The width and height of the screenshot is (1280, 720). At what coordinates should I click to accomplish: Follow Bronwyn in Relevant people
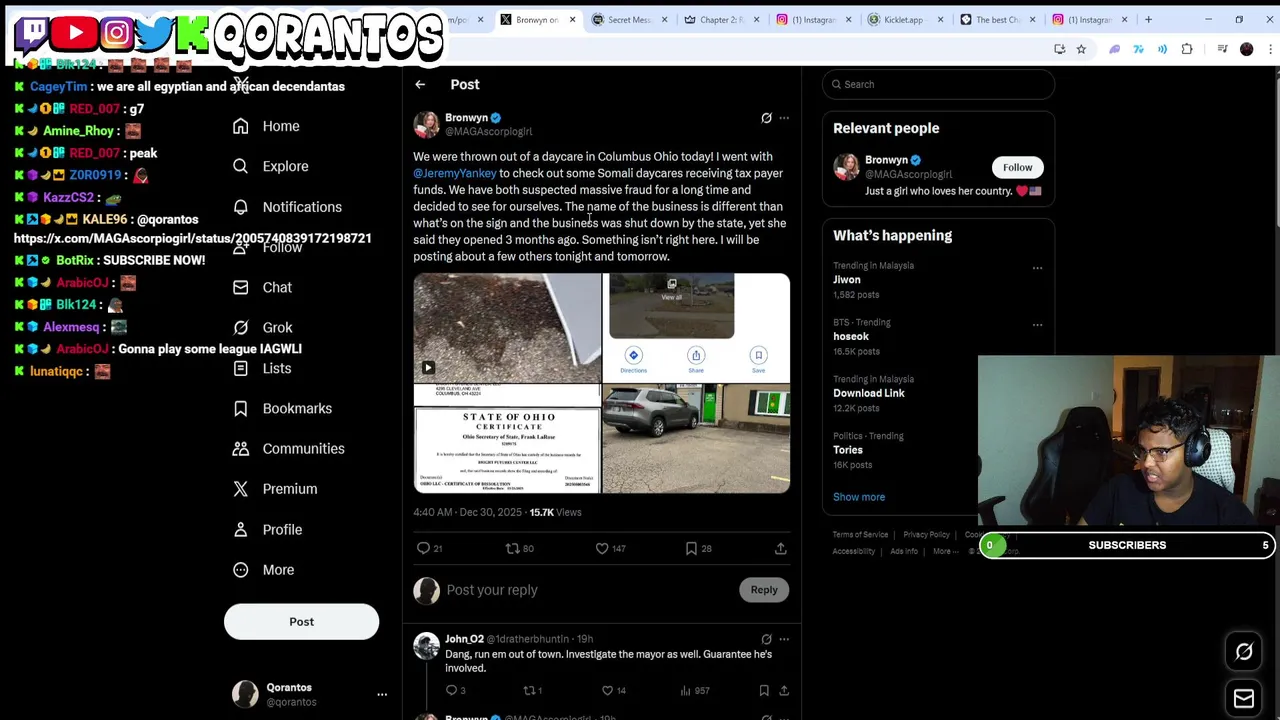point(1017,167)
